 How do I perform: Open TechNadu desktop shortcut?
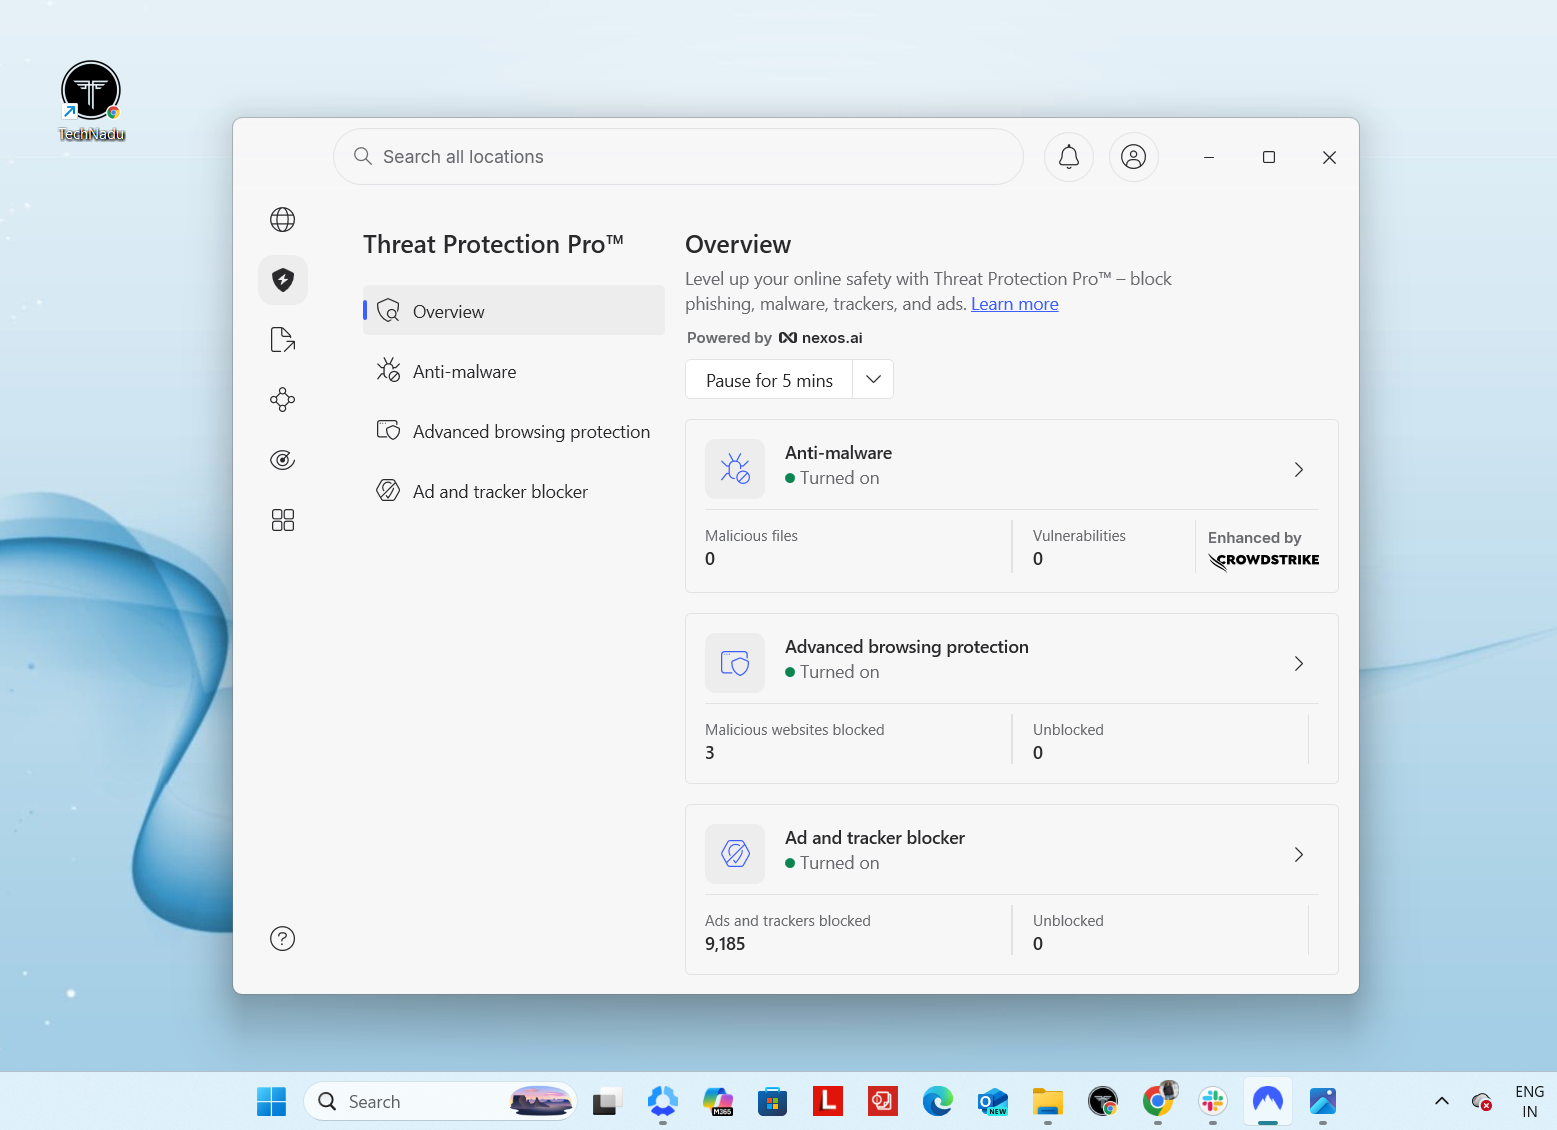[x=91, y=101]
